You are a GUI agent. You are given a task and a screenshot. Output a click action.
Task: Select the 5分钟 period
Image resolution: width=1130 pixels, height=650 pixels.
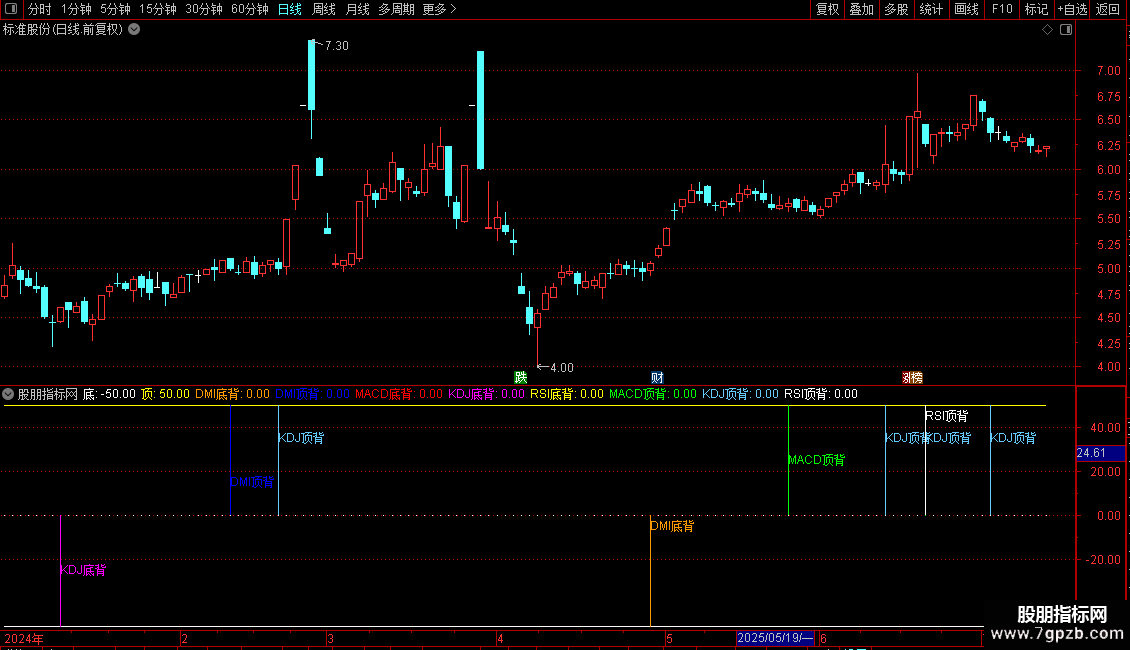coord(115,9)
